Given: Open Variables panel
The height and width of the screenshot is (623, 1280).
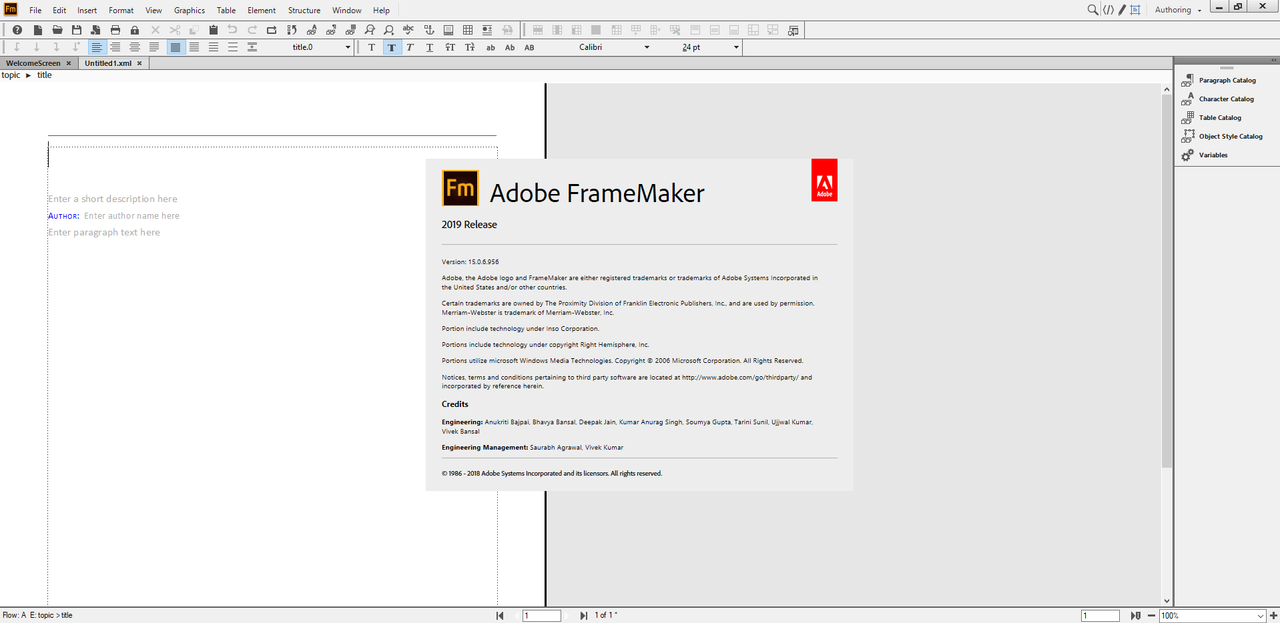Looking at the screenshot, I should (1205, 155).
